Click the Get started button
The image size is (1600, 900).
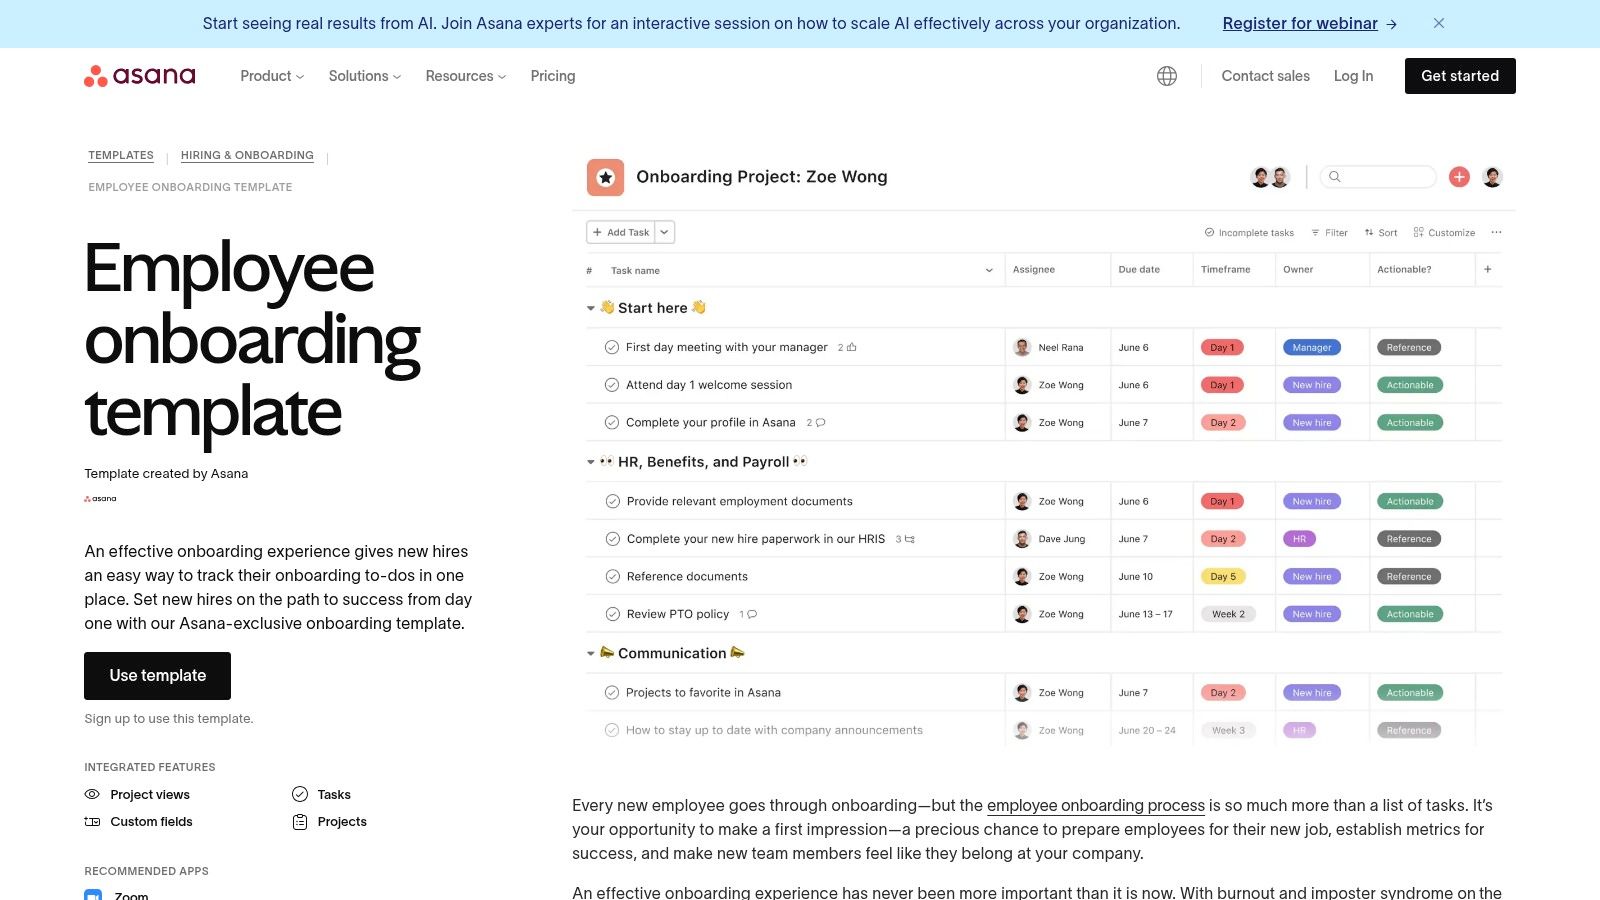click(x=1460, y=76)
